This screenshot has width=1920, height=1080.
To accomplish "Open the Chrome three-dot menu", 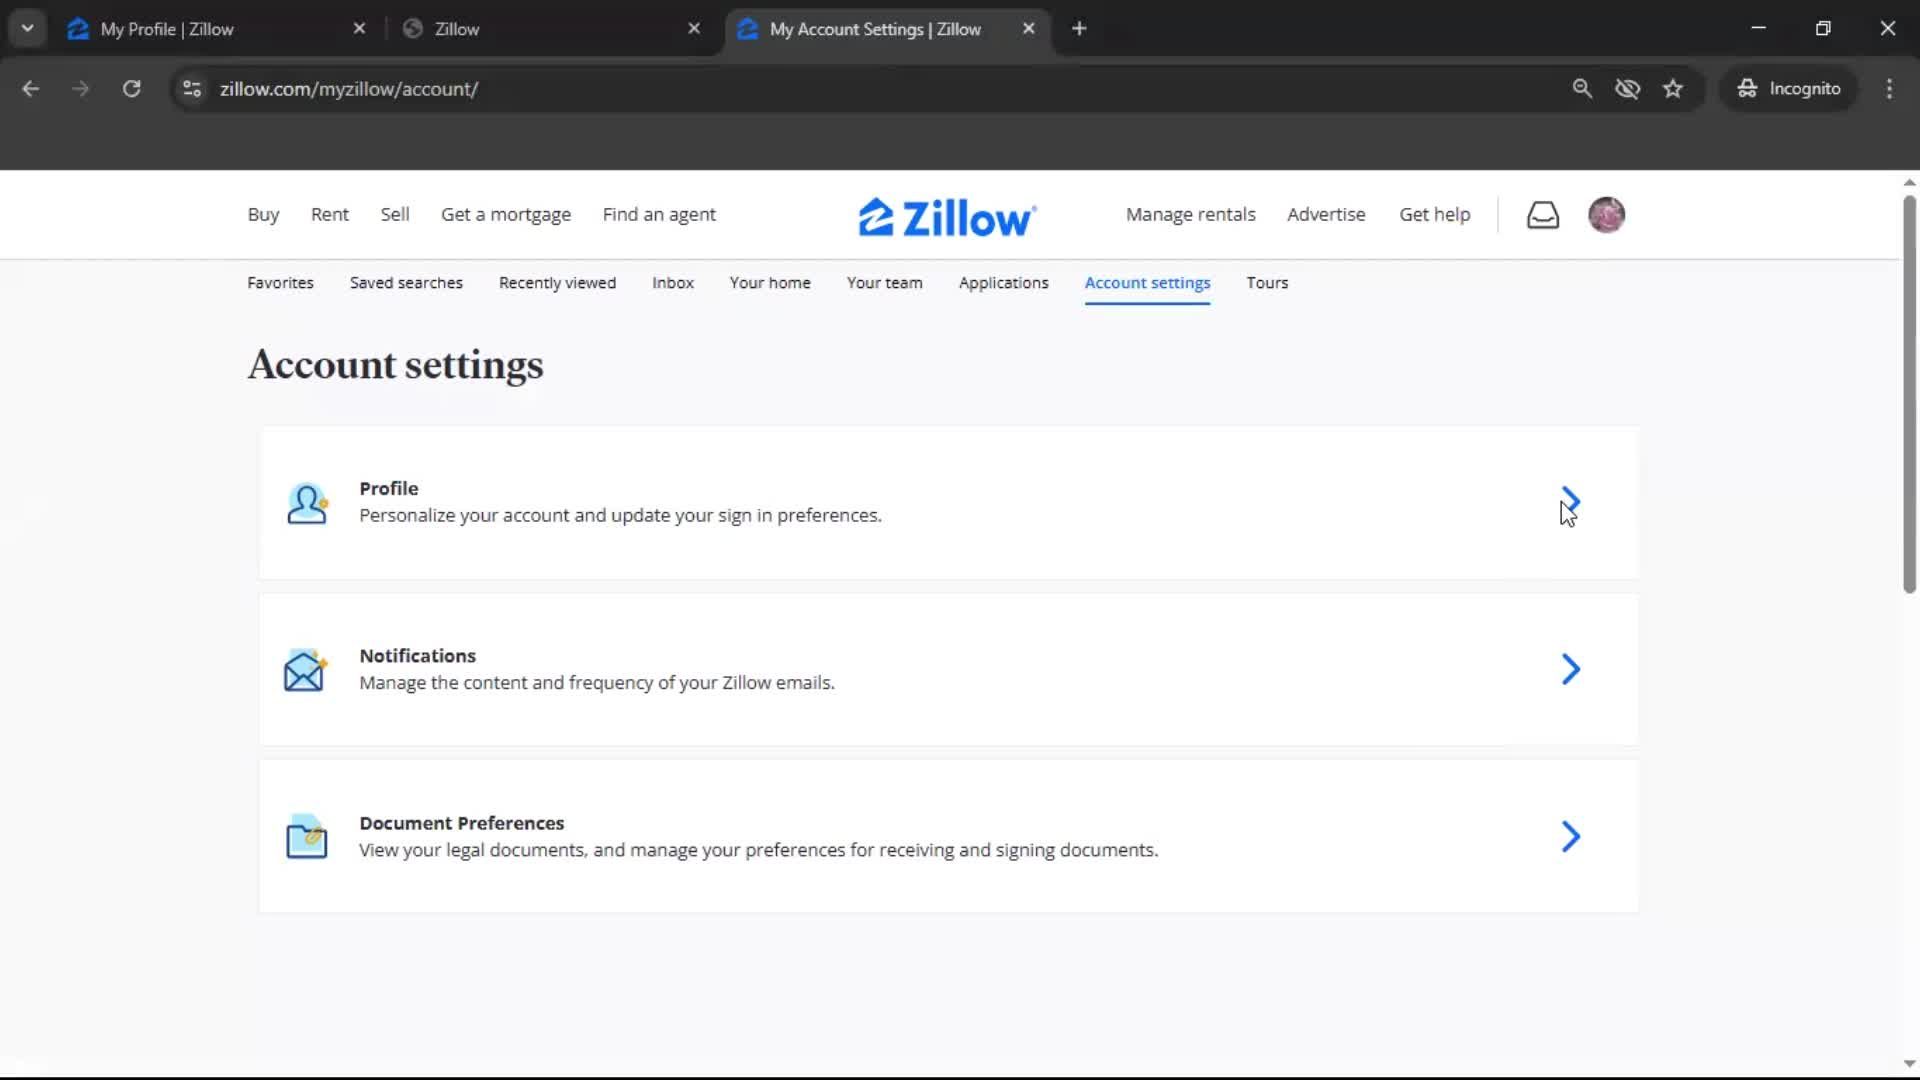I will point(1890,88).
